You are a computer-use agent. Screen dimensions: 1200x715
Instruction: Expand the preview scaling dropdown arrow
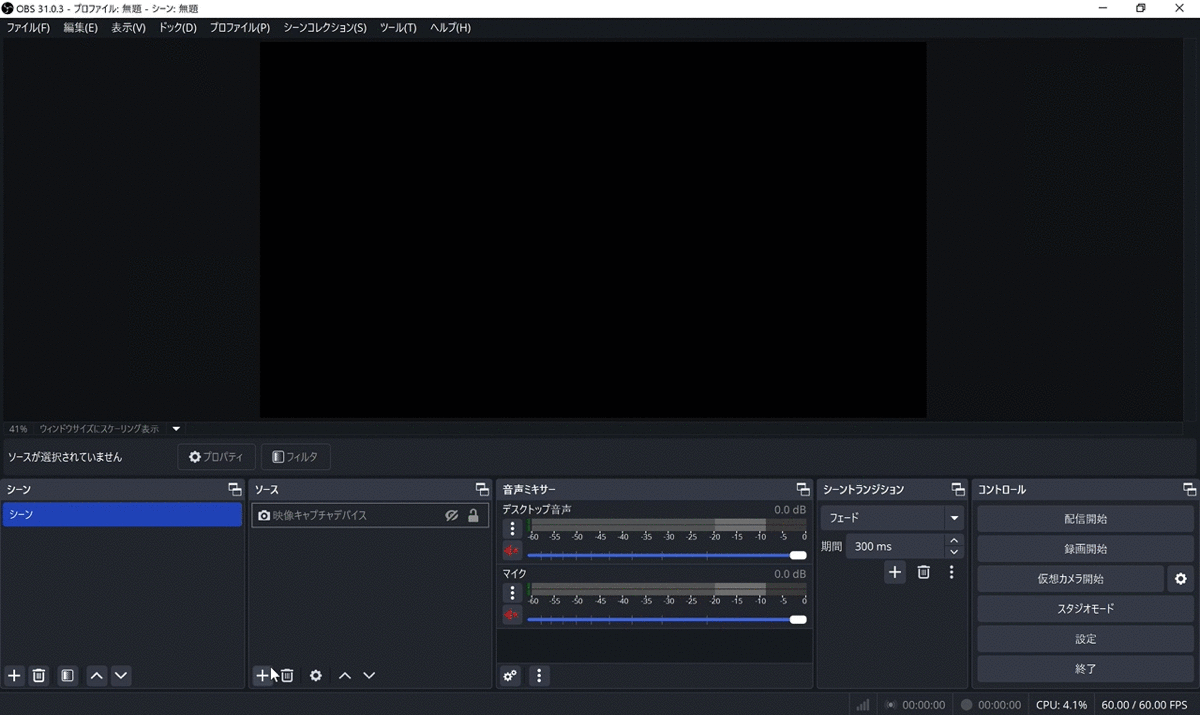click(176, 429)
